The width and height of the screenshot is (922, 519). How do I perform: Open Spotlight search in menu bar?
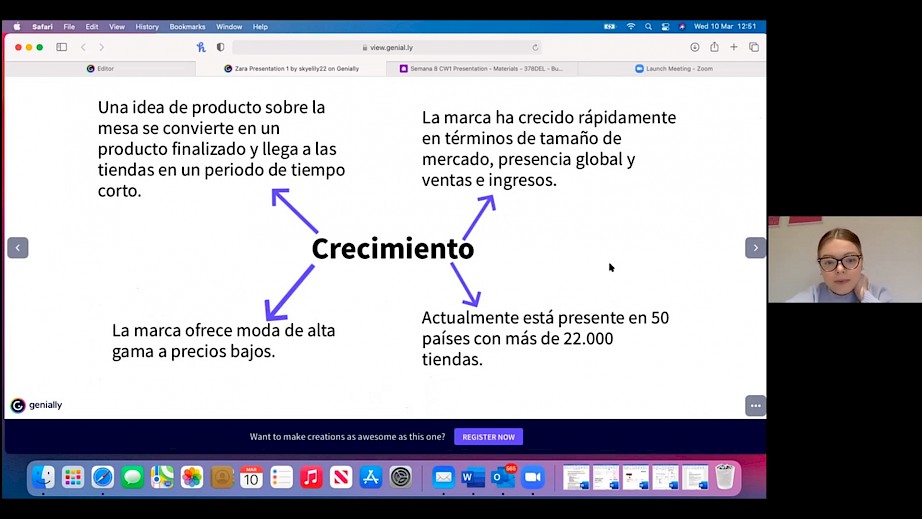coord(648,27)
